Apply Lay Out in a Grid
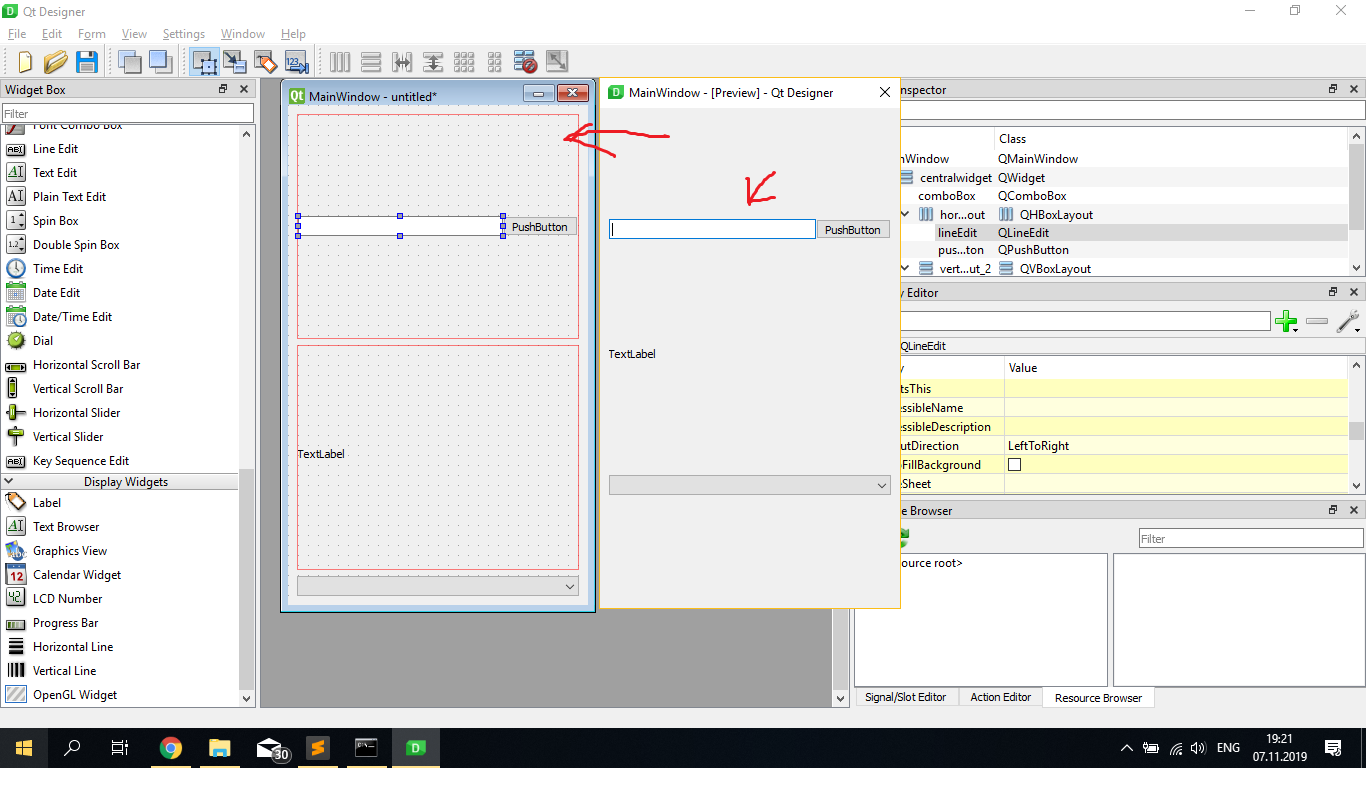 point(464,62)
